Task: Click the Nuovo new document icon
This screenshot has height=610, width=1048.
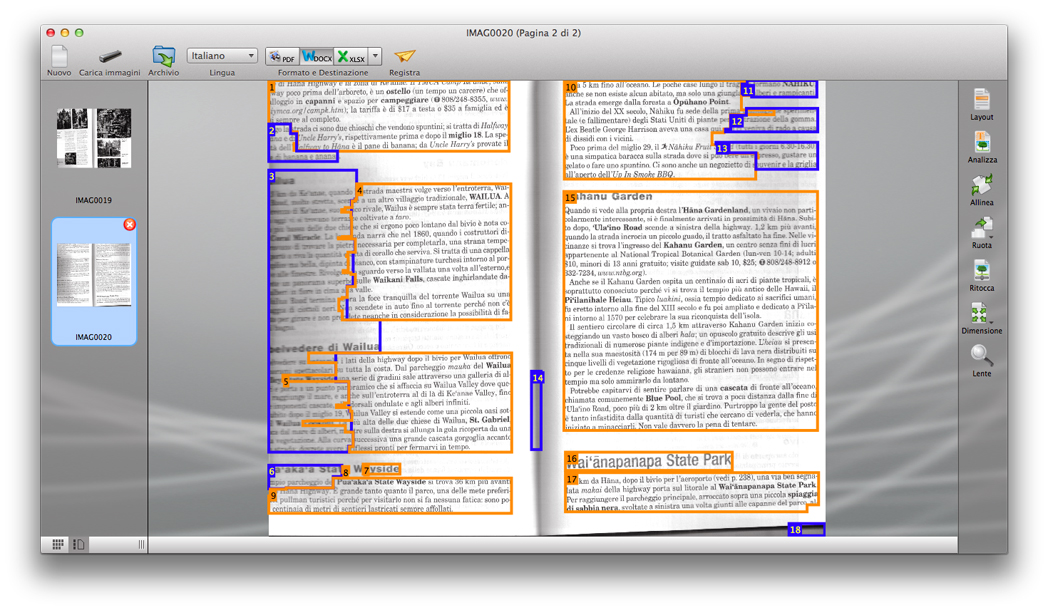Action: (59, 56)
